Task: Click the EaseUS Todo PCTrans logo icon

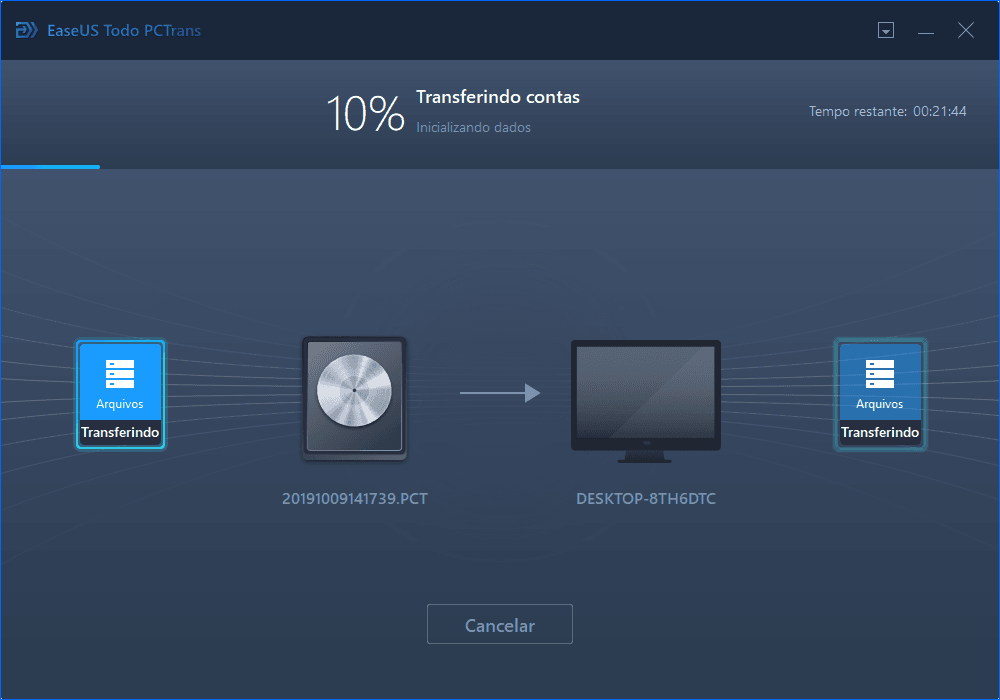Action: [x=26, y=30]
